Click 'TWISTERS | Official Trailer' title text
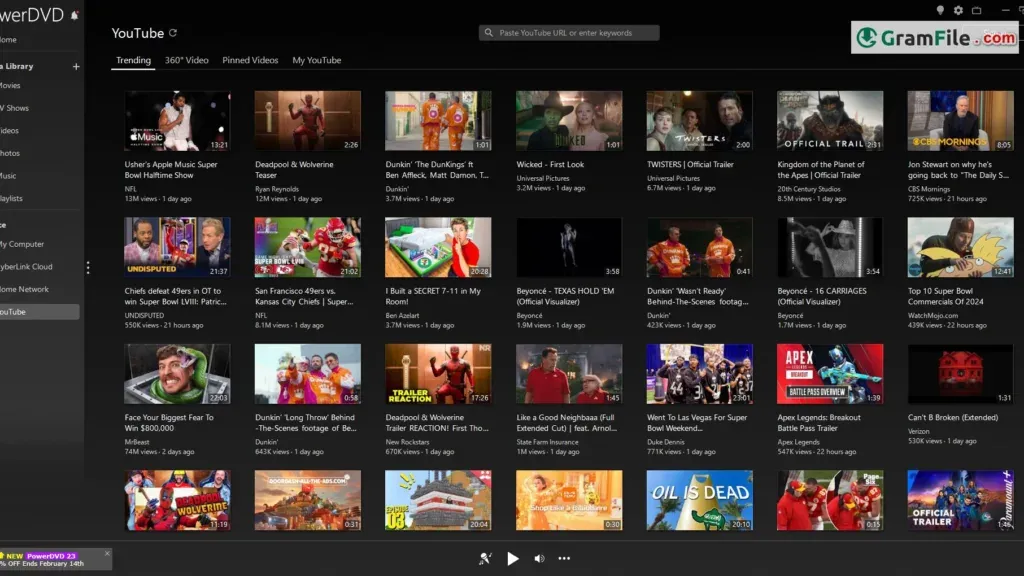Viewport: 1024px width, 576px height. tap(690, 165)
